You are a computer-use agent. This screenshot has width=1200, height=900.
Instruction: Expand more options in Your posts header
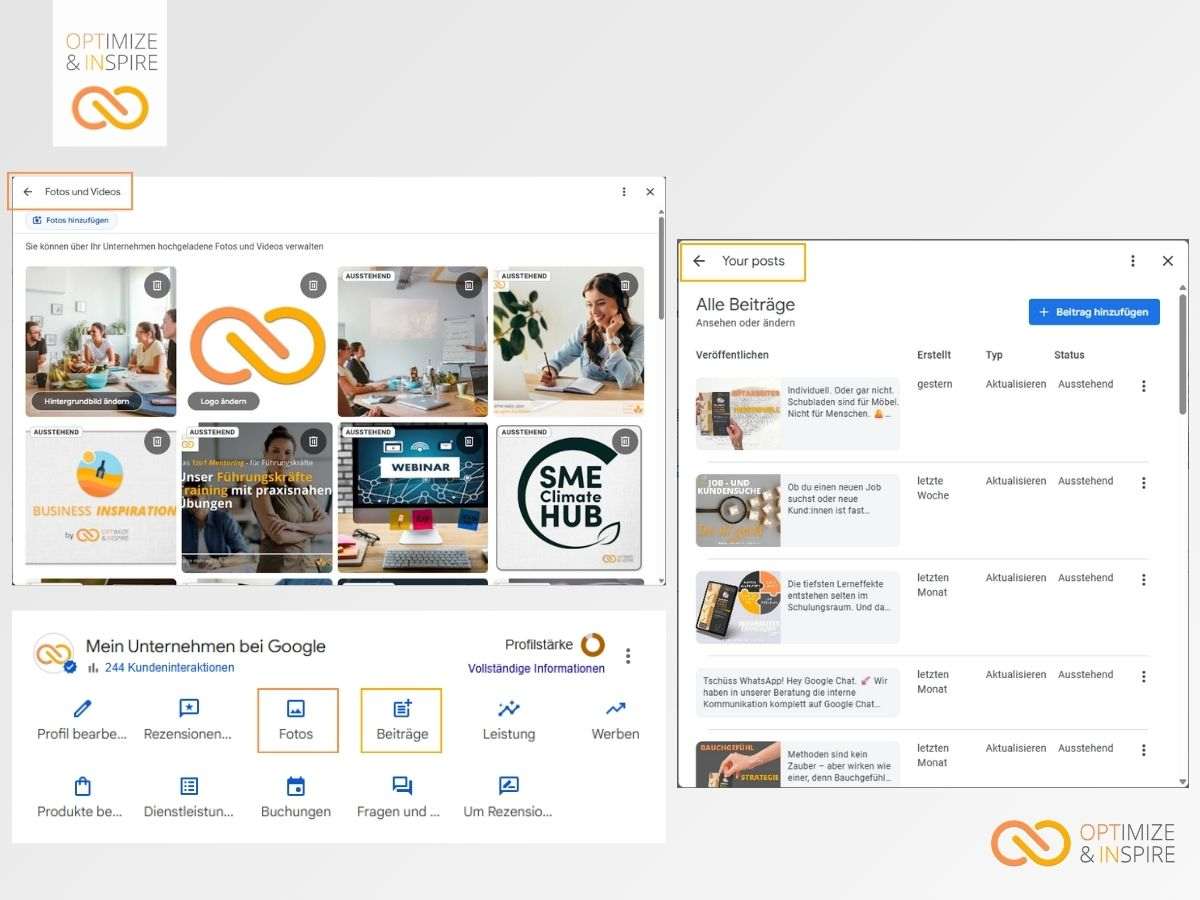[1133, 261]
